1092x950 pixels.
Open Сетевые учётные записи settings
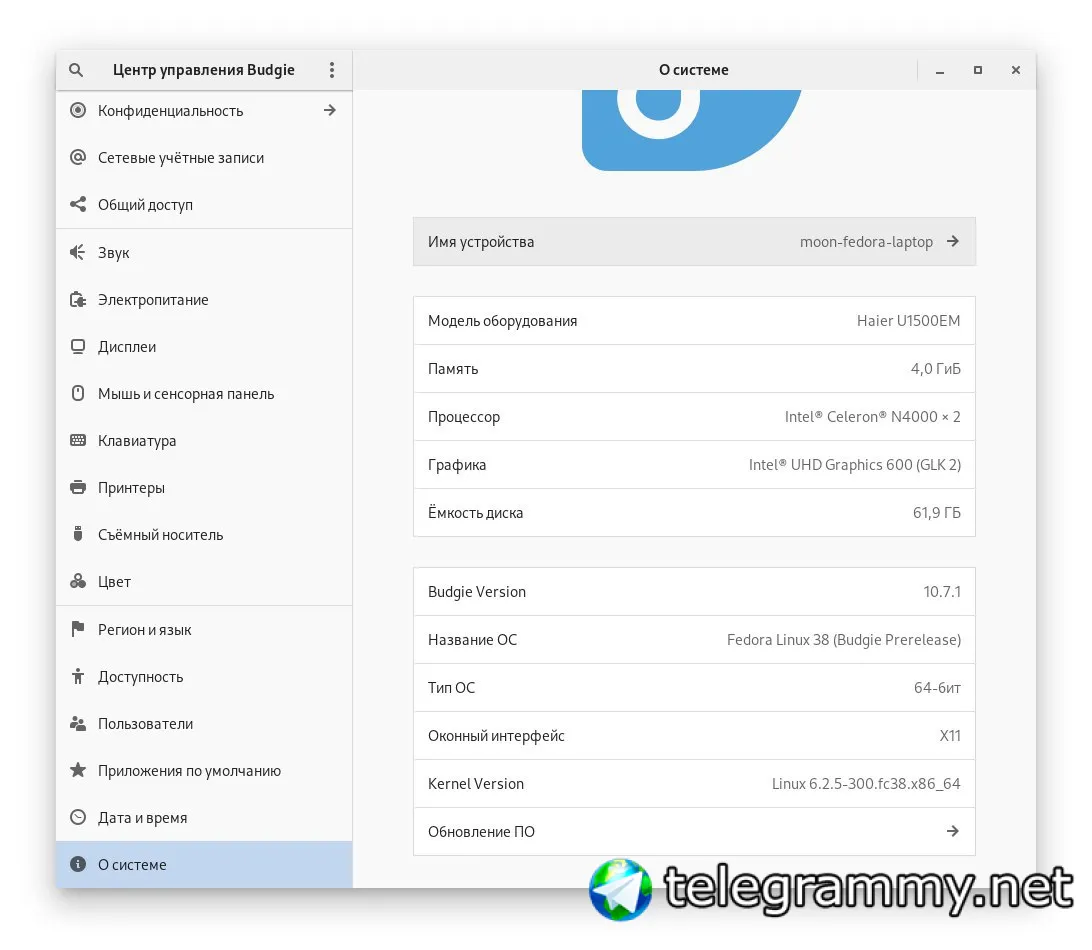(204, 157)
